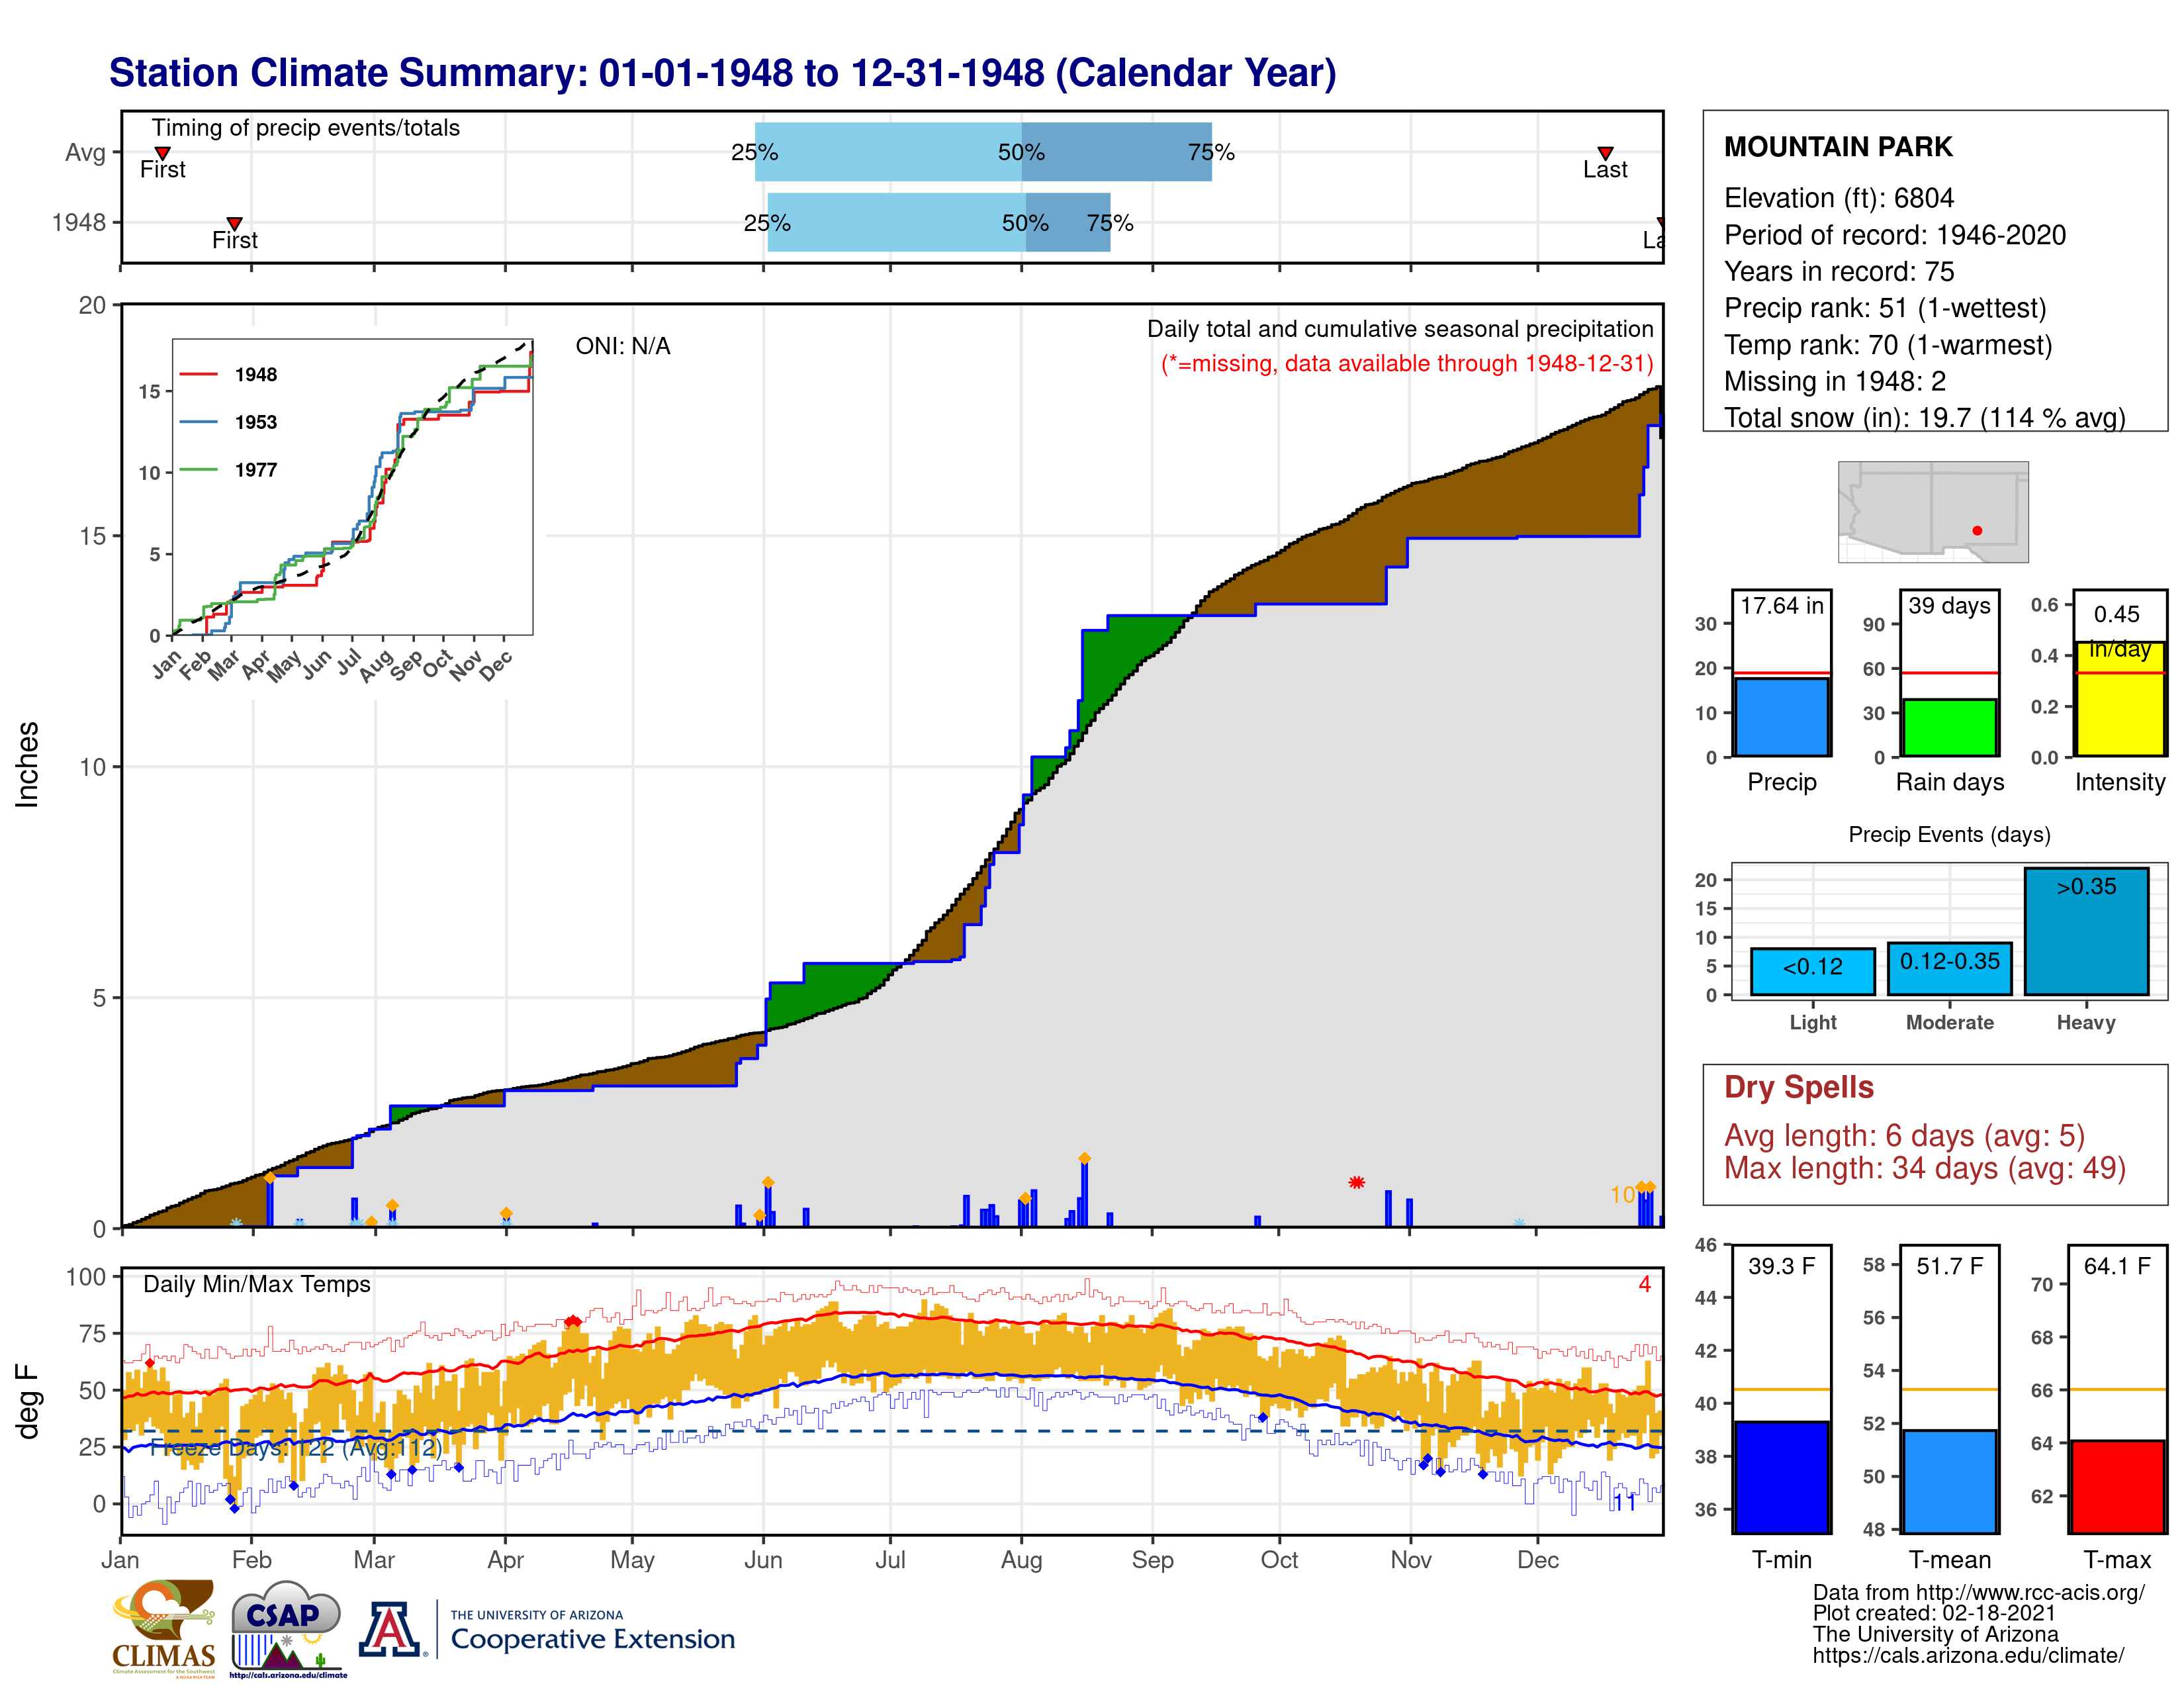The width and height of the screenshot is (2184, 1688).
Task: Click the blue 1953 legend entry
Action: pyautogui.click(x=228, y=422)
